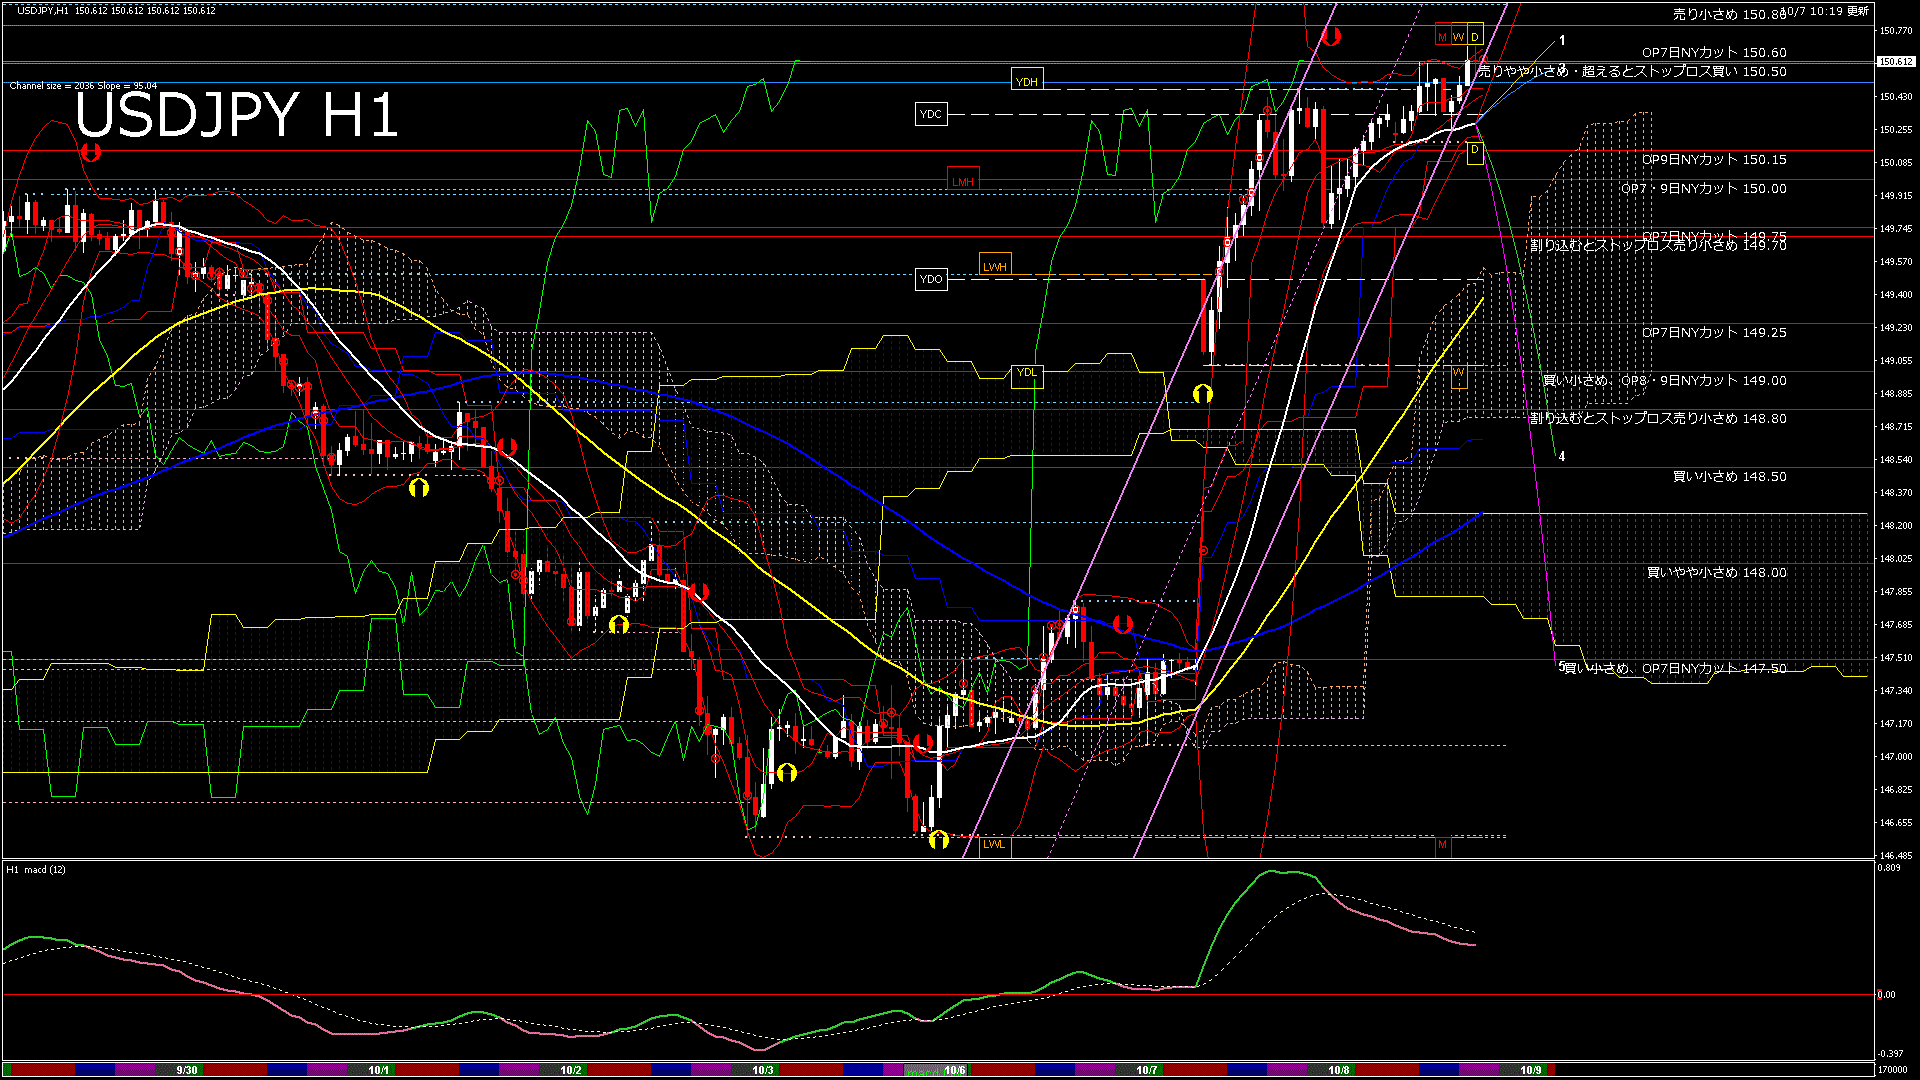This screenshot has width=1920, height=1080.
Task: Click the LWL label at chart bottom
Action: coord(994,844)
